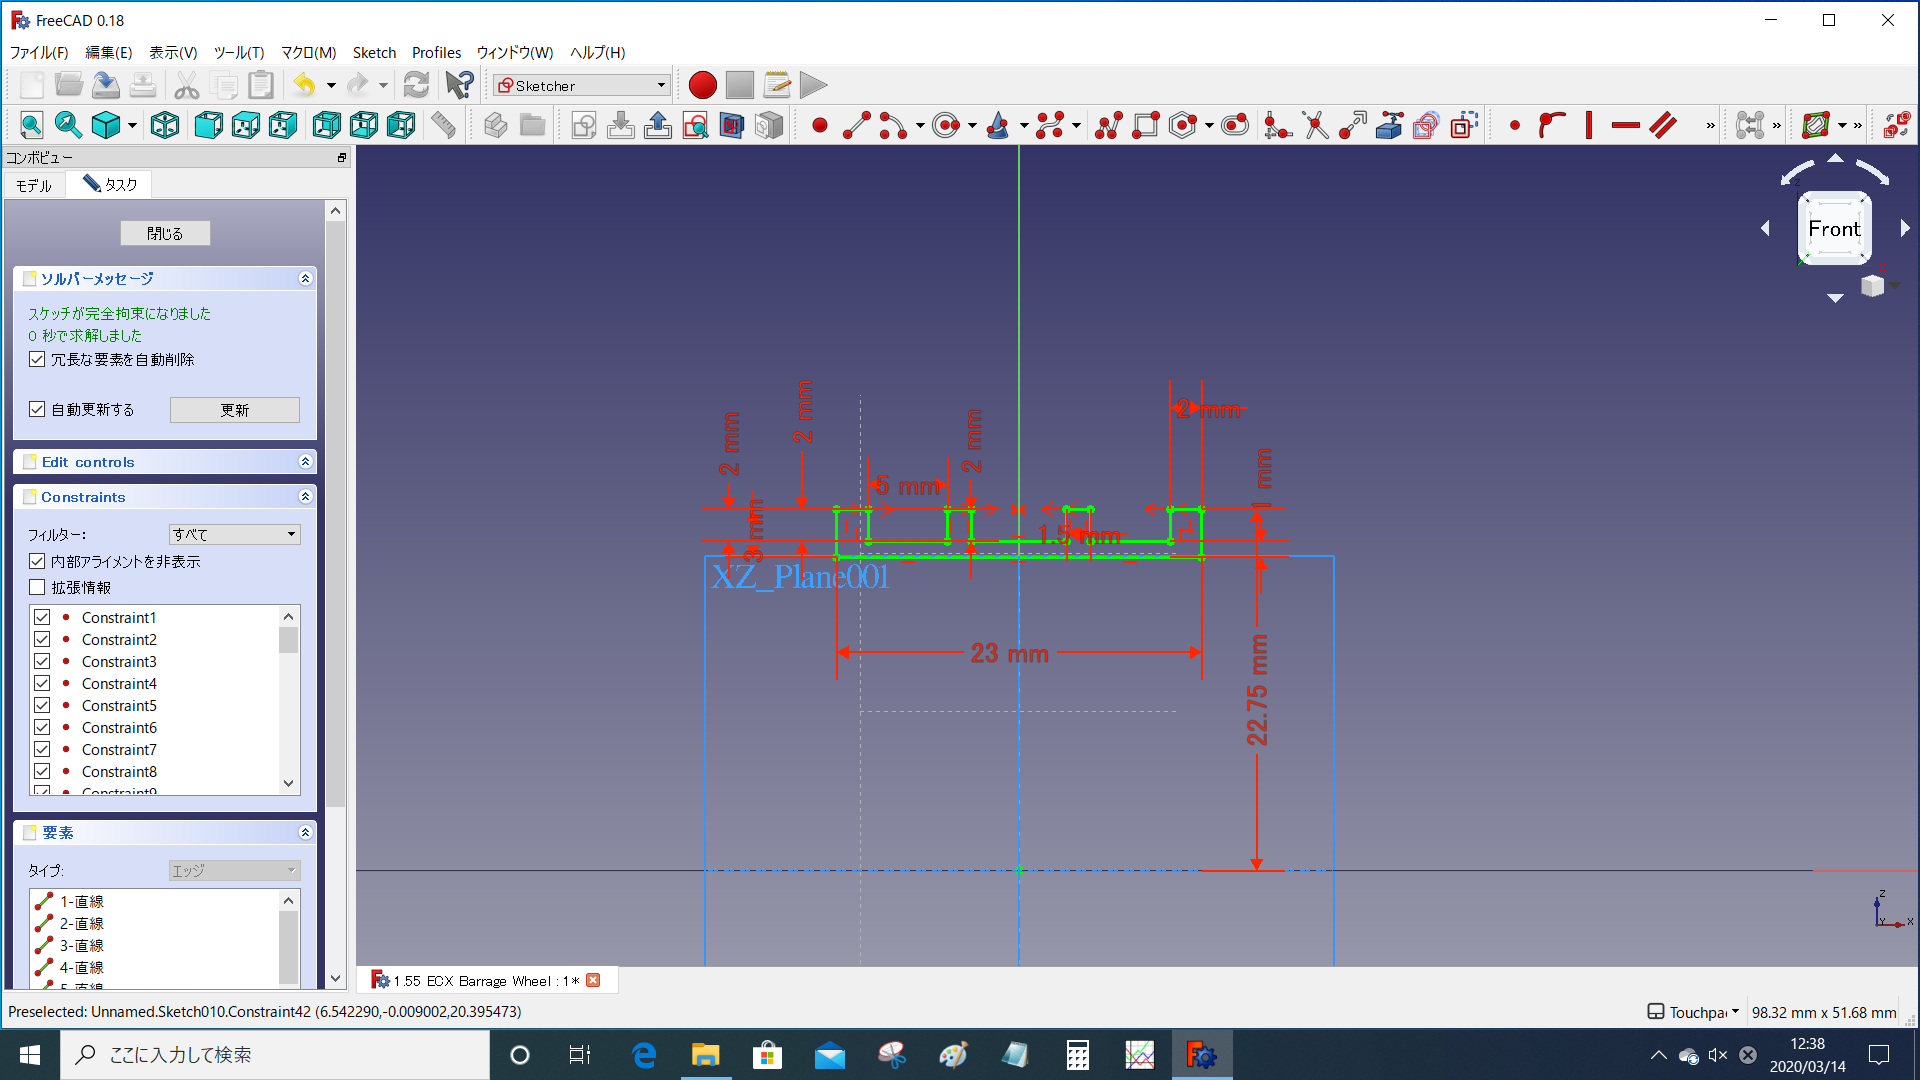Select the Create Line tool

point(857,125)
